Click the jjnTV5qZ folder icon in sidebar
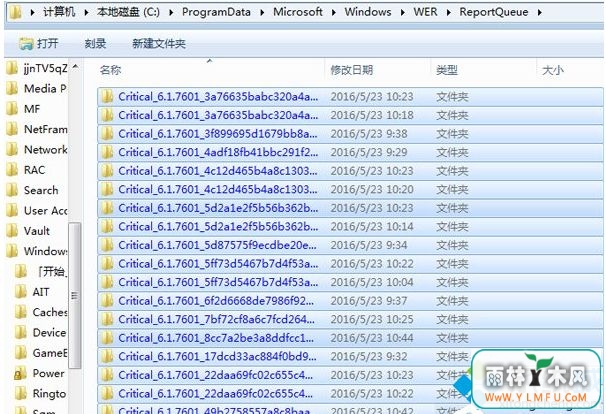 12,68
